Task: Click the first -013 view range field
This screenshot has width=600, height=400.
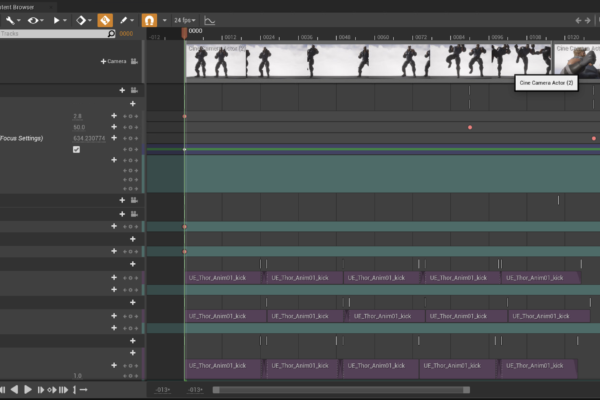Action: pos(163,390)
